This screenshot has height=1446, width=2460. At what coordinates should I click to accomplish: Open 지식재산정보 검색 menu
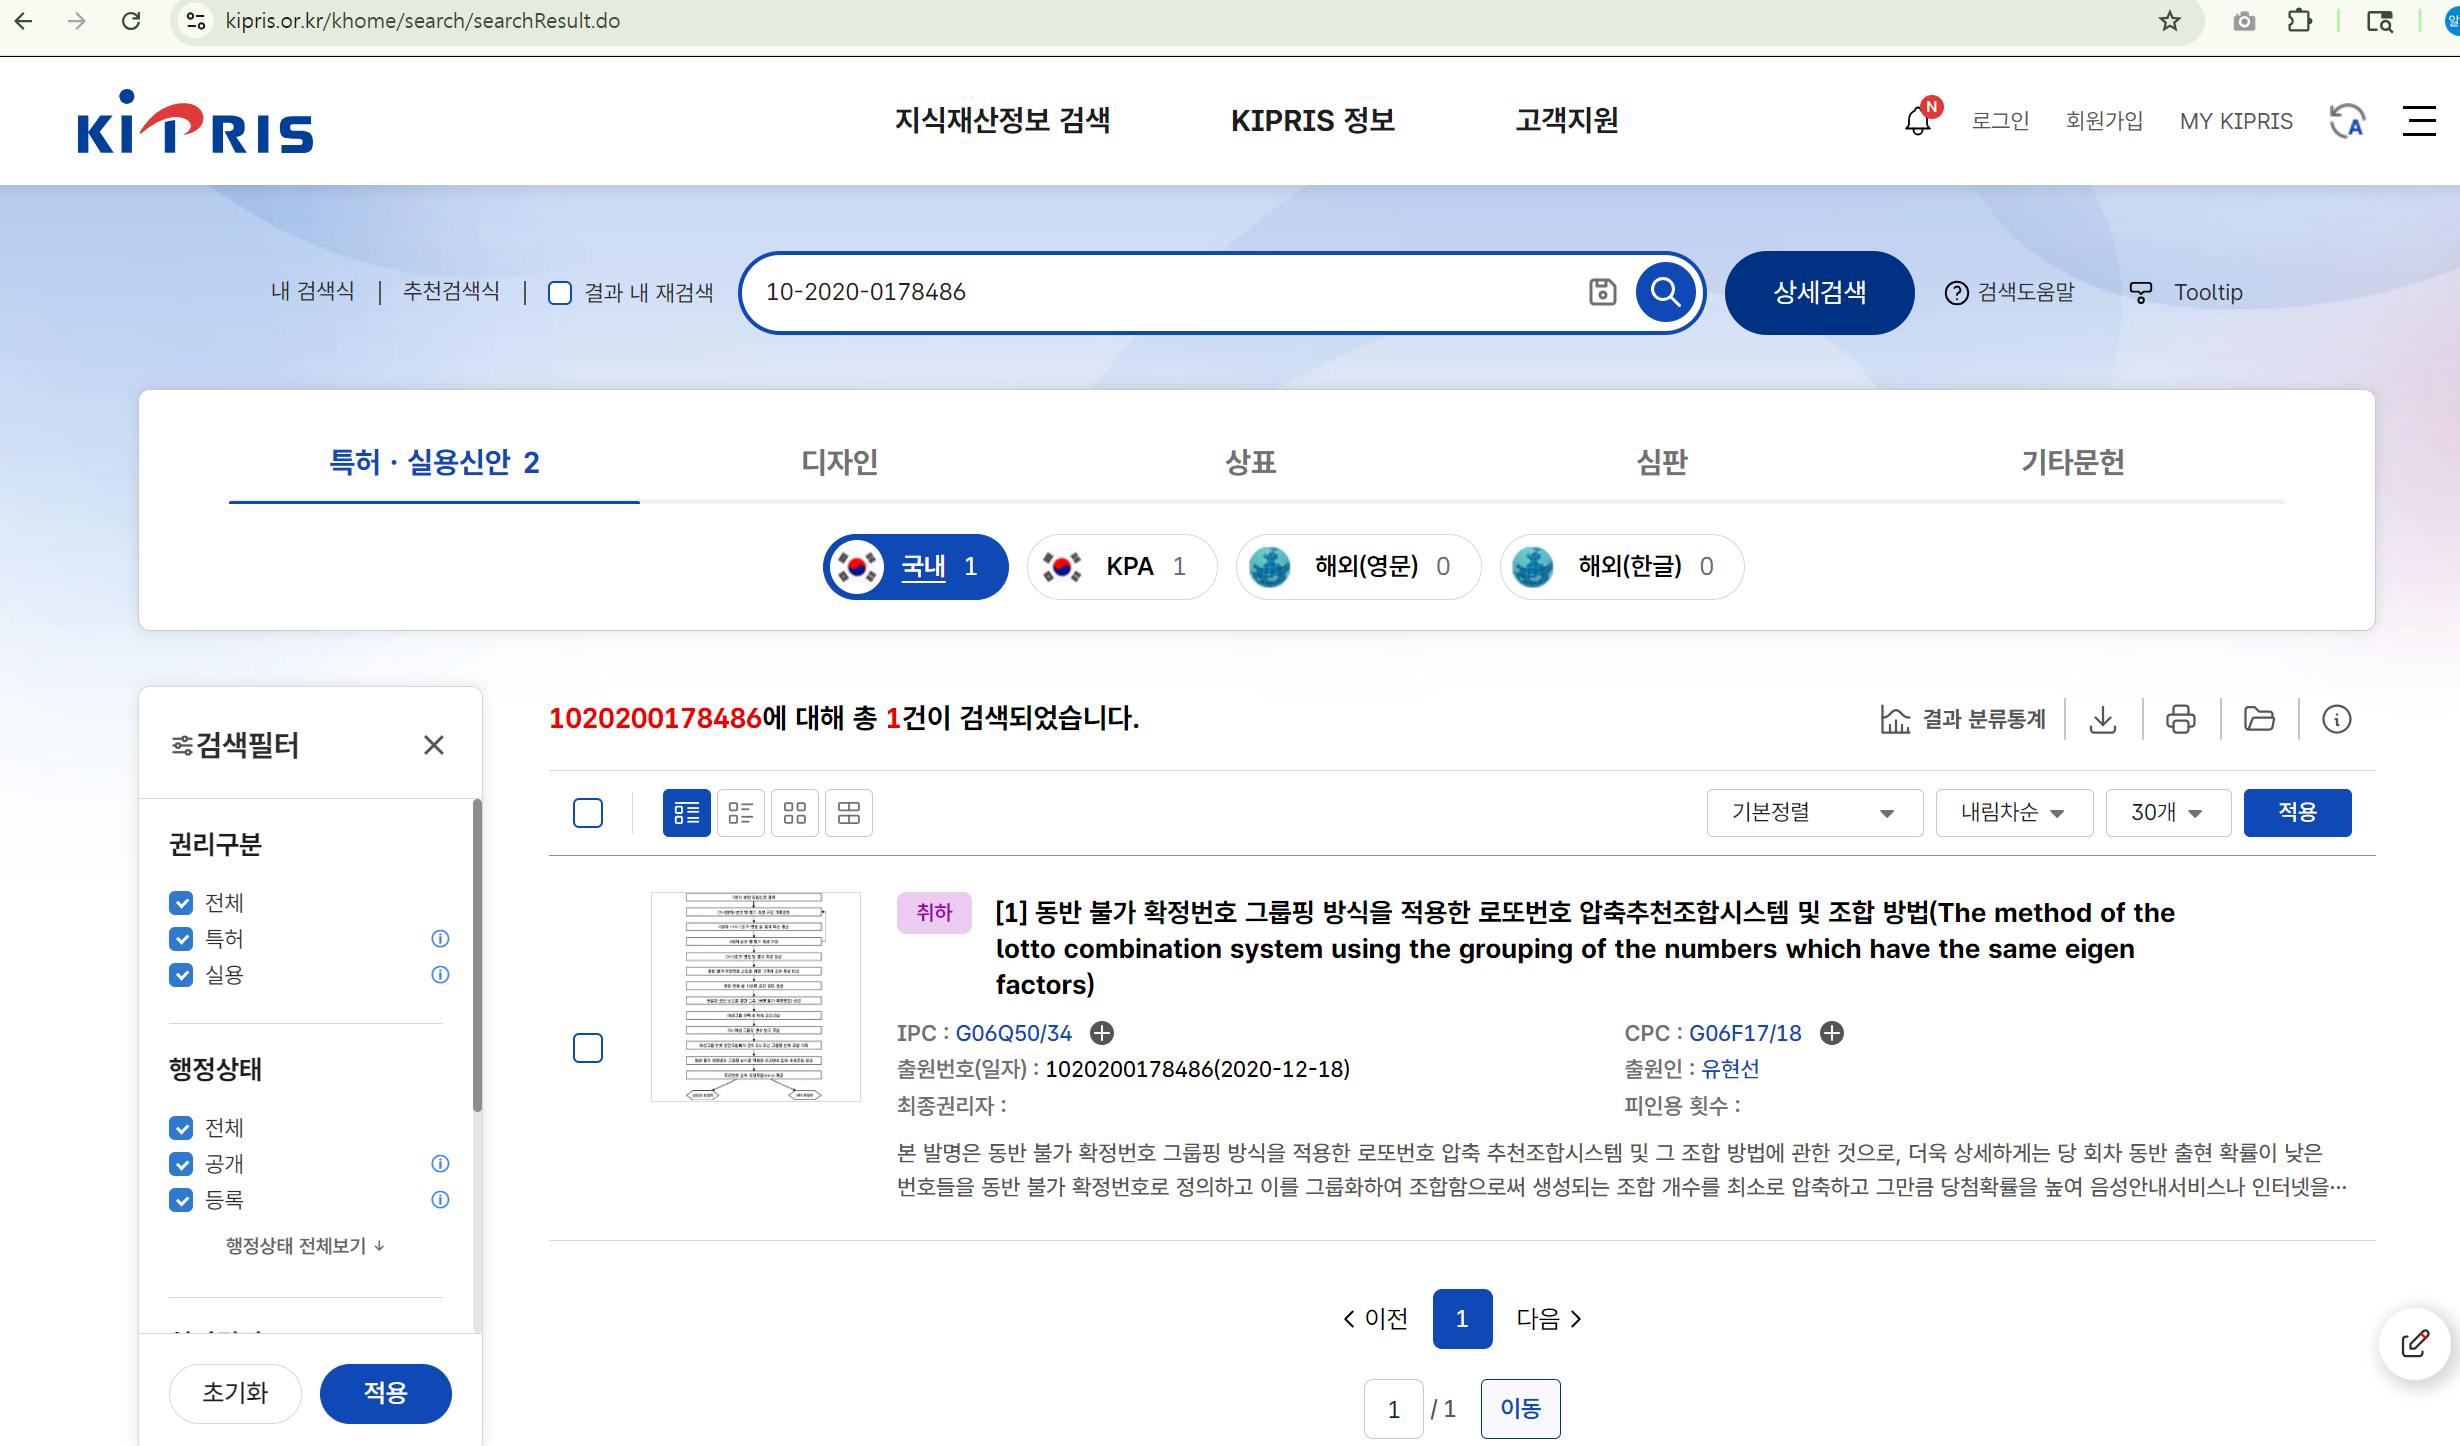1002,121
